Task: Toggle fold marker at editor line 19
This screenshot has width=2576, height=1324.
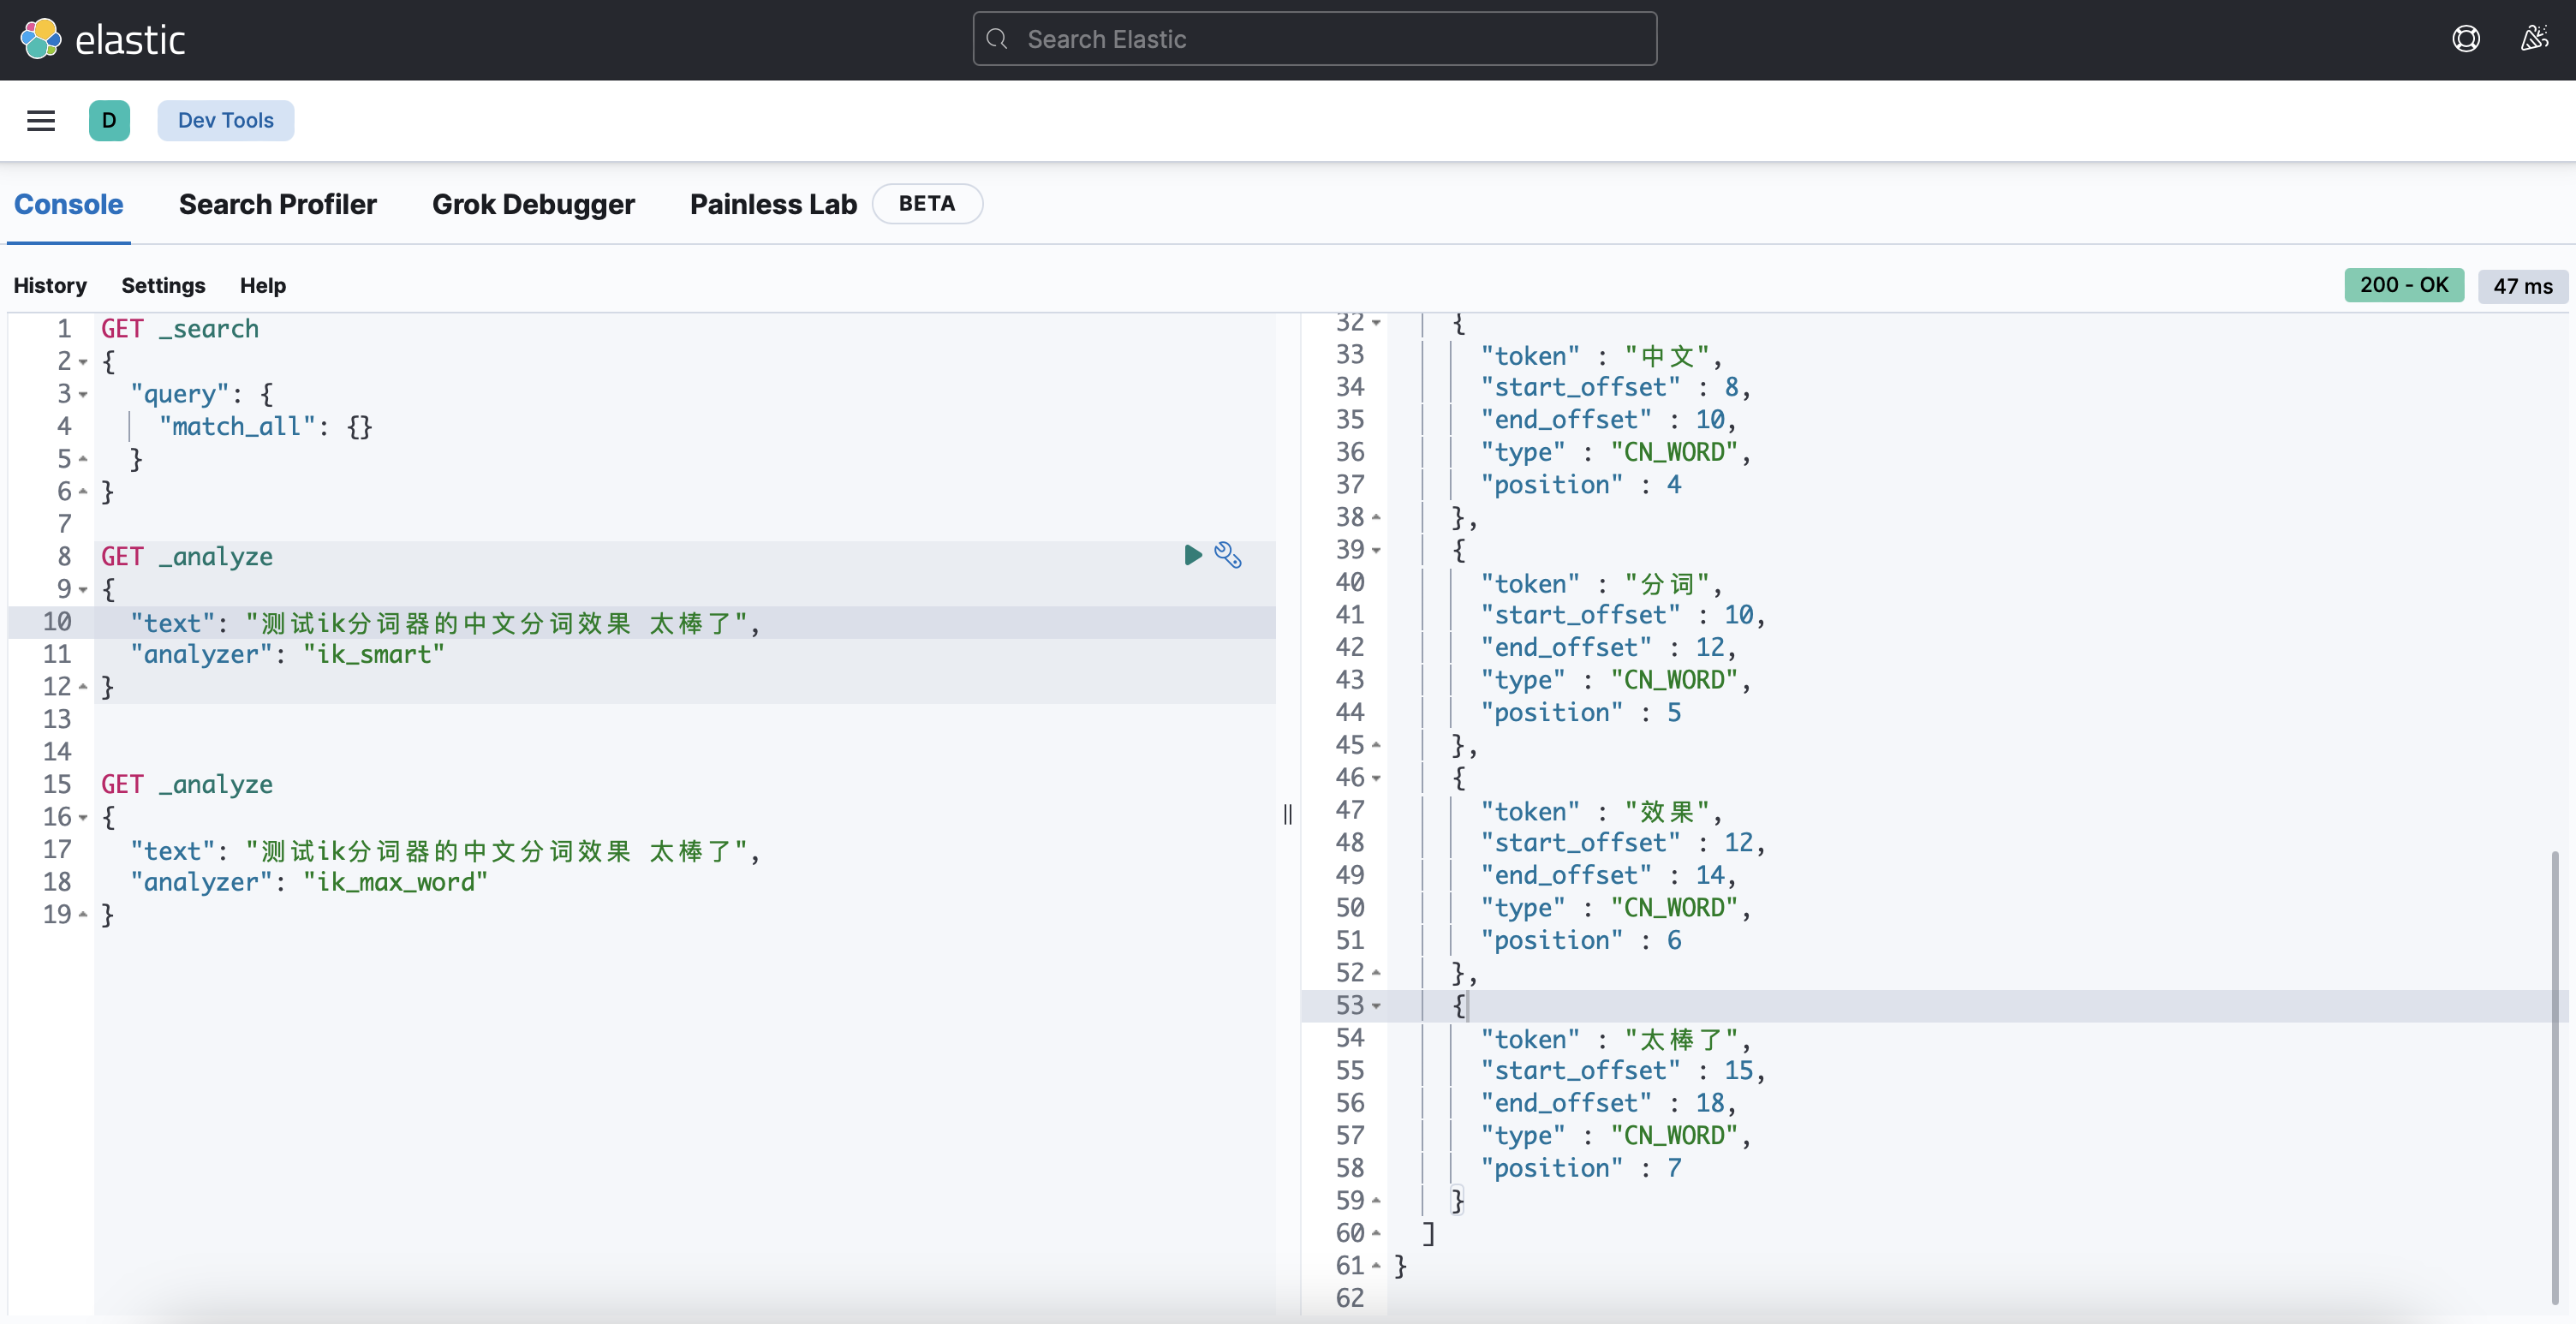Action: tap(83, 915)
